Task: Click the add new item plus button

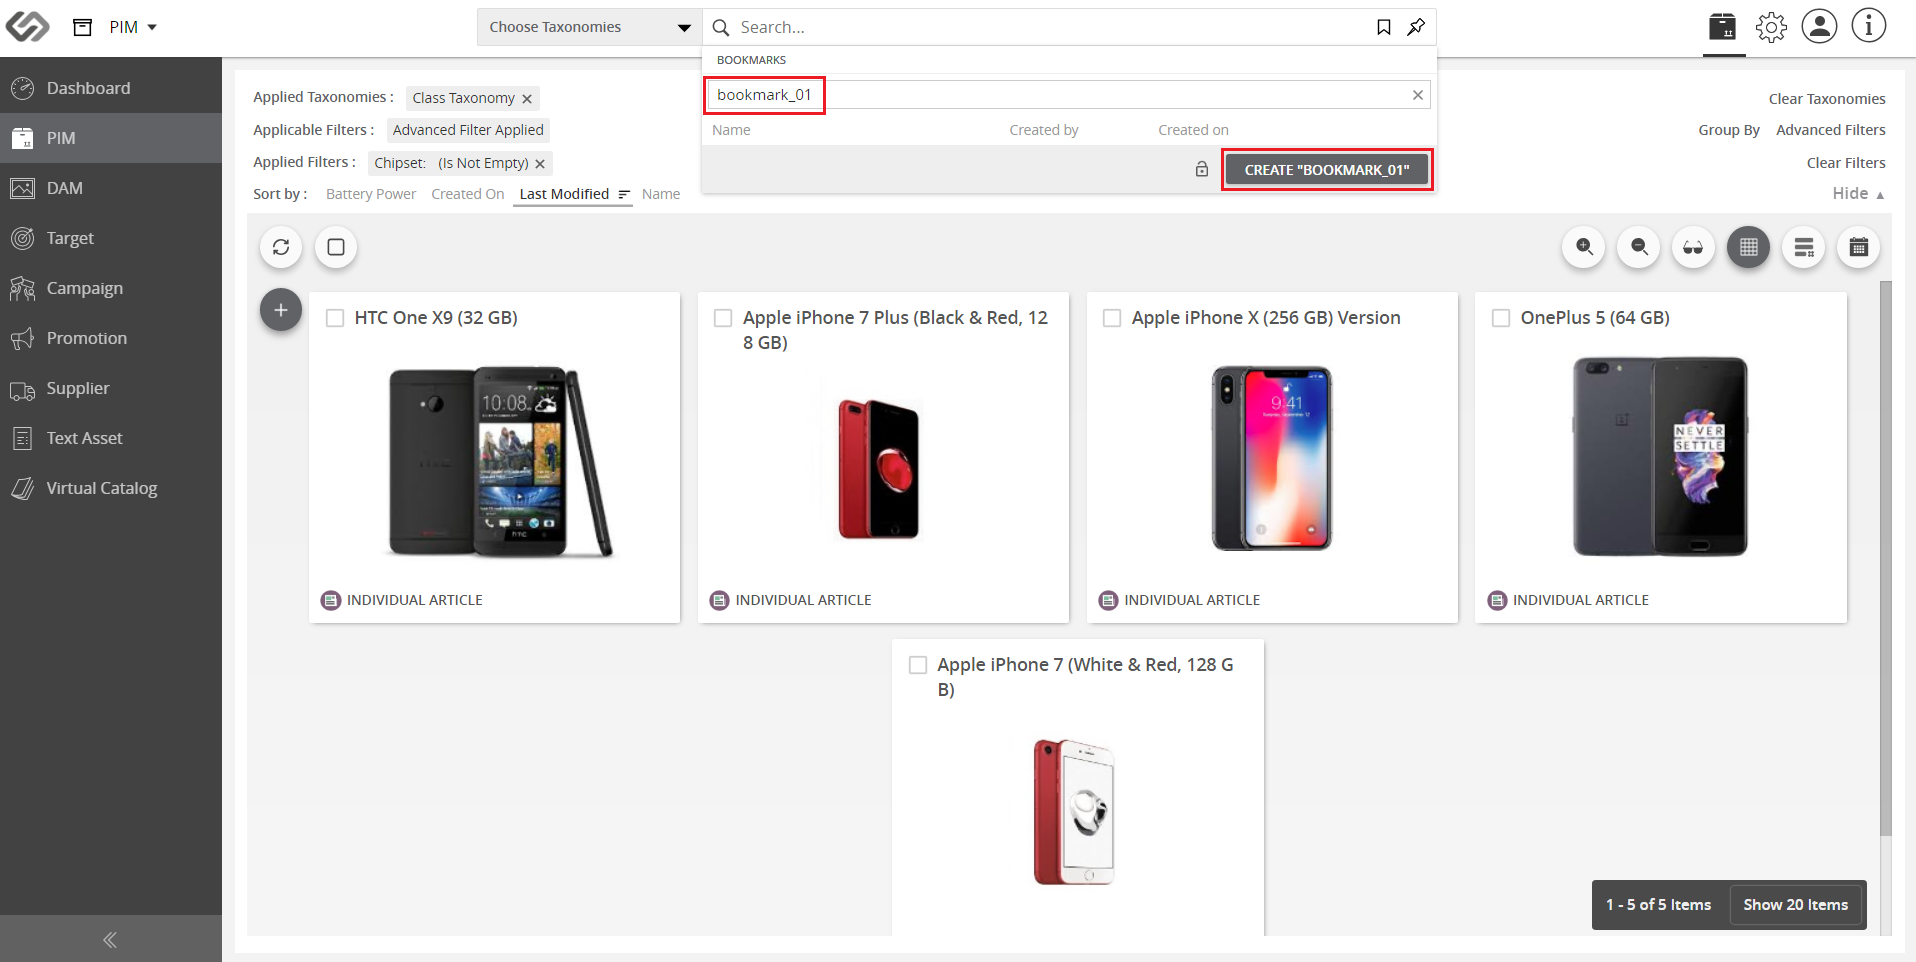Action: tap(281, 310)
